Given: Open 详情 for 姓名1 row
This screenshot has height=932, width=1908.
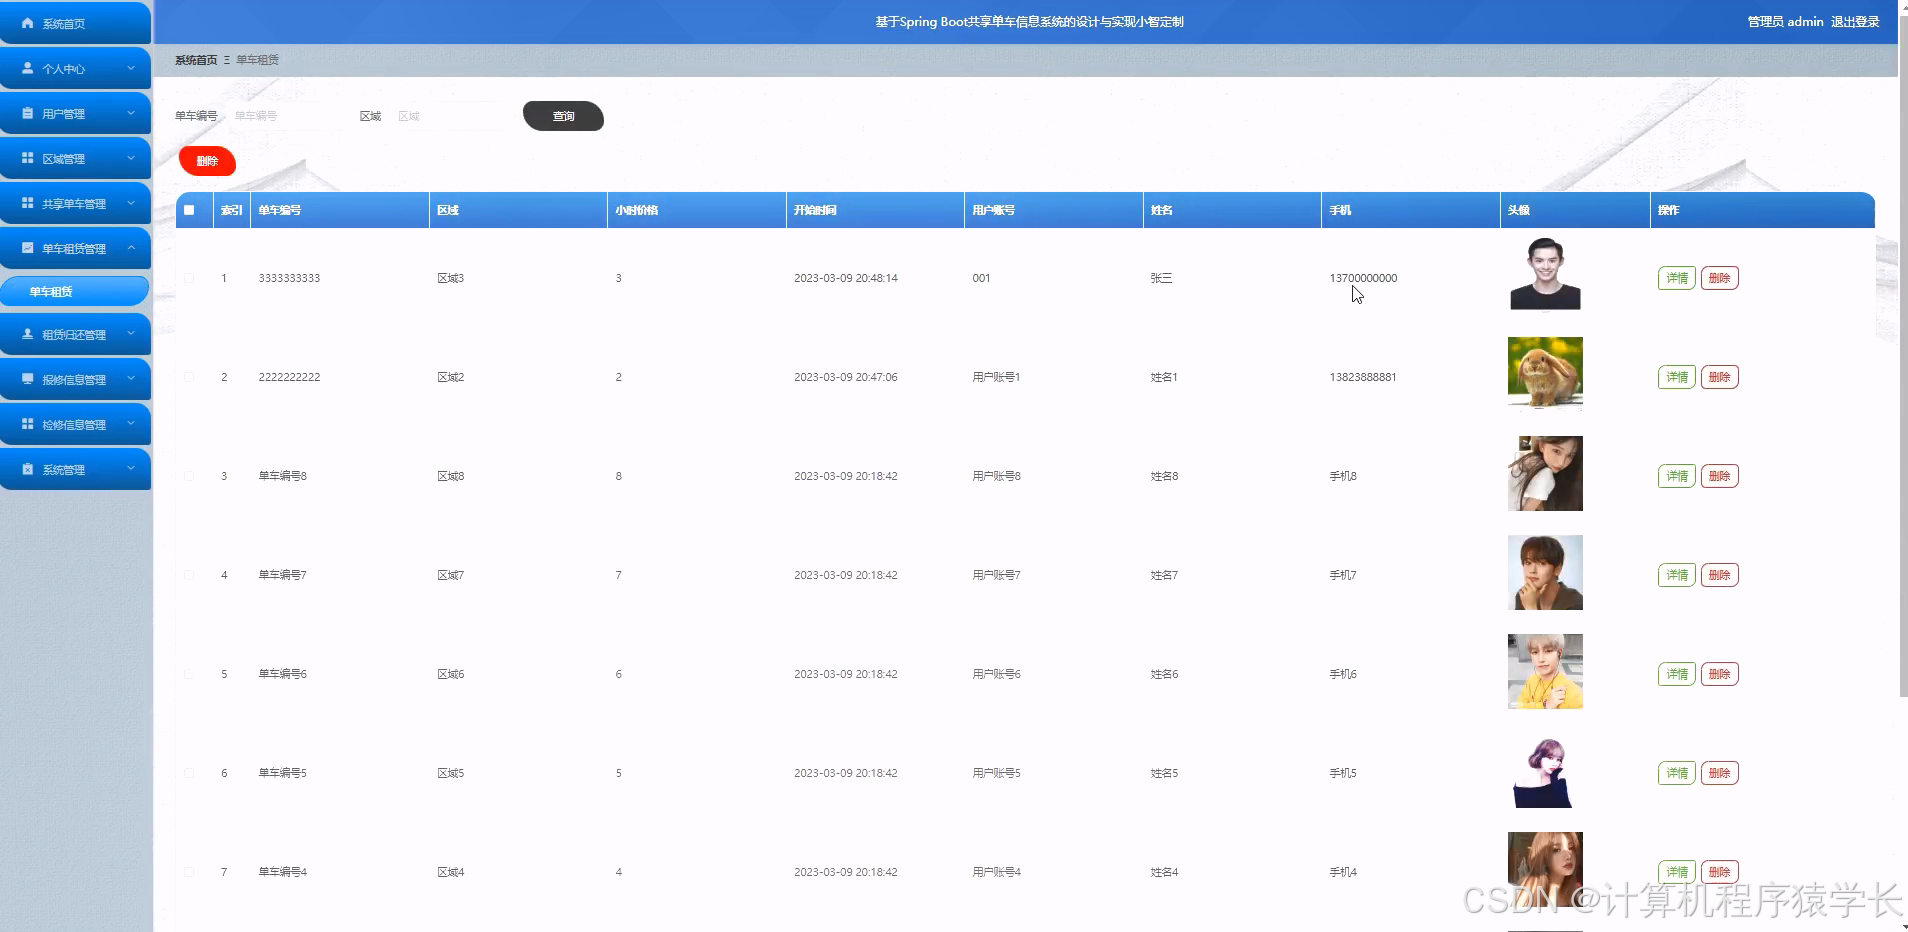Looking at the screenshot, I should click(x=1677, y=377).
